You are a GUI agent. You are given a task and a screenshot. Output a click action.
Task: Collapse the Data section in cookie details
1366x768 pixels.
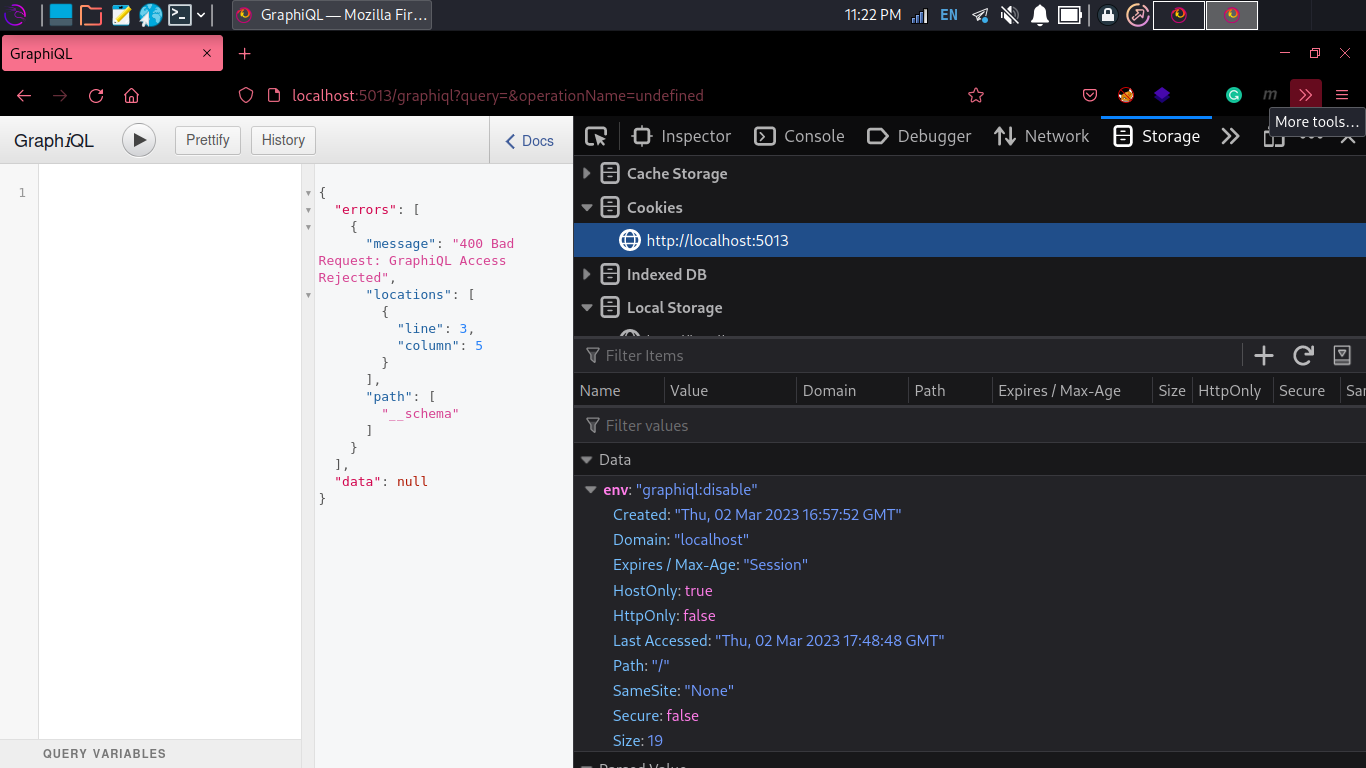click(587, 460)
